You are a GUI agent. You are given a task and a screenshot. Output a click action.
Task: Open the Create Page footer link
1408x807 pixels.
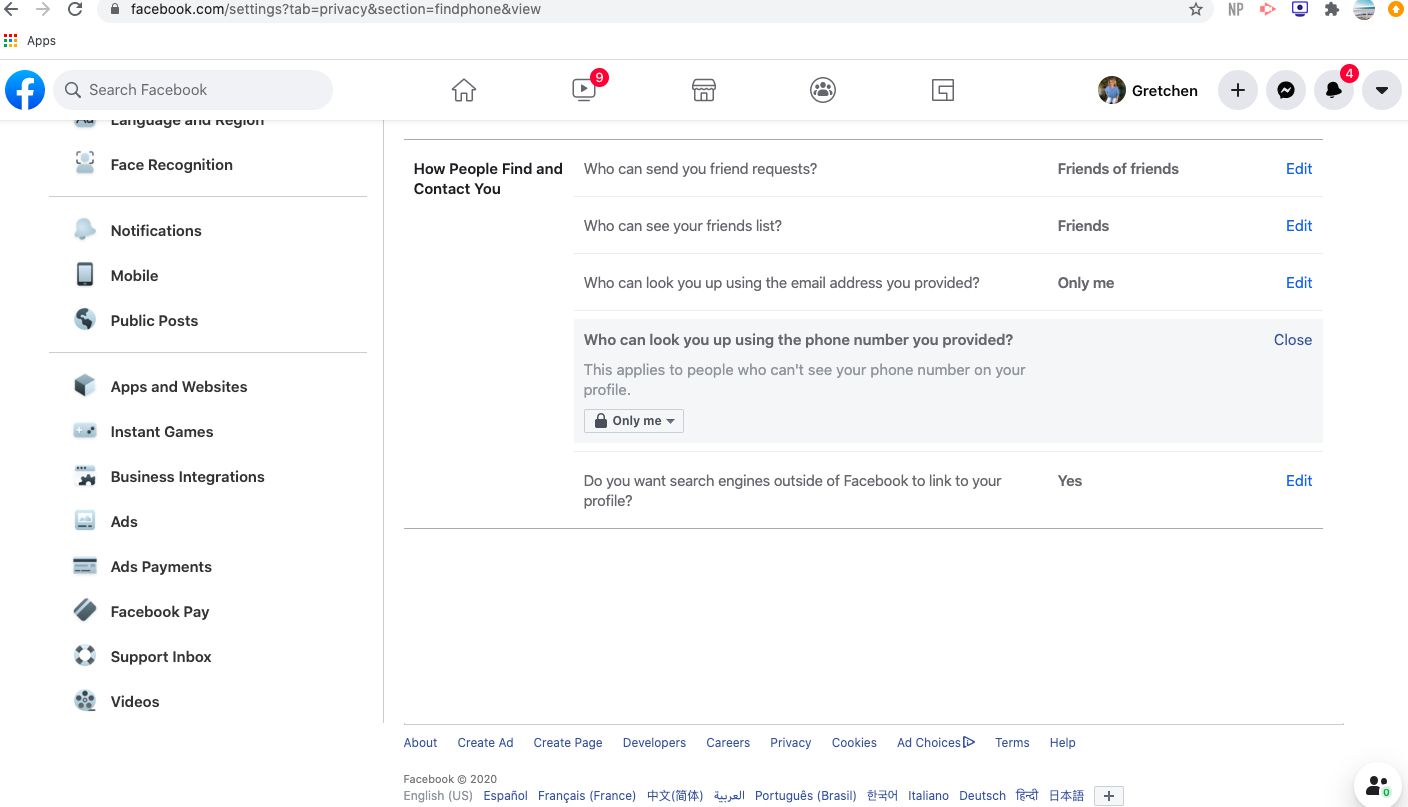(x=568, y=743)
